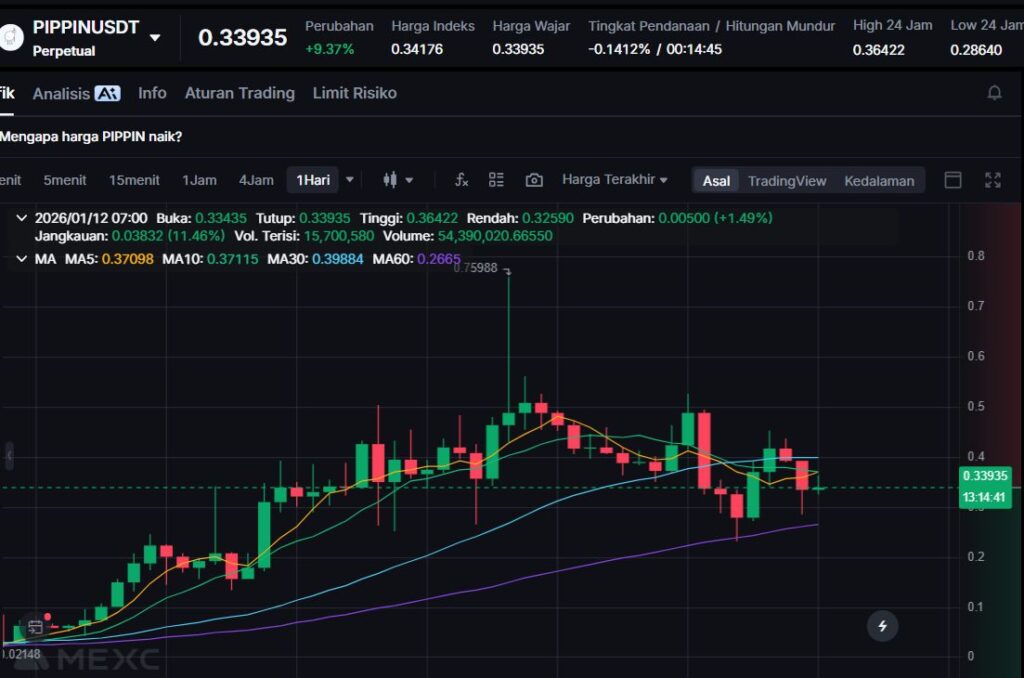Open the Aturan Trading tab
This screenshot has height=678, width=1024.
(239, 93)
